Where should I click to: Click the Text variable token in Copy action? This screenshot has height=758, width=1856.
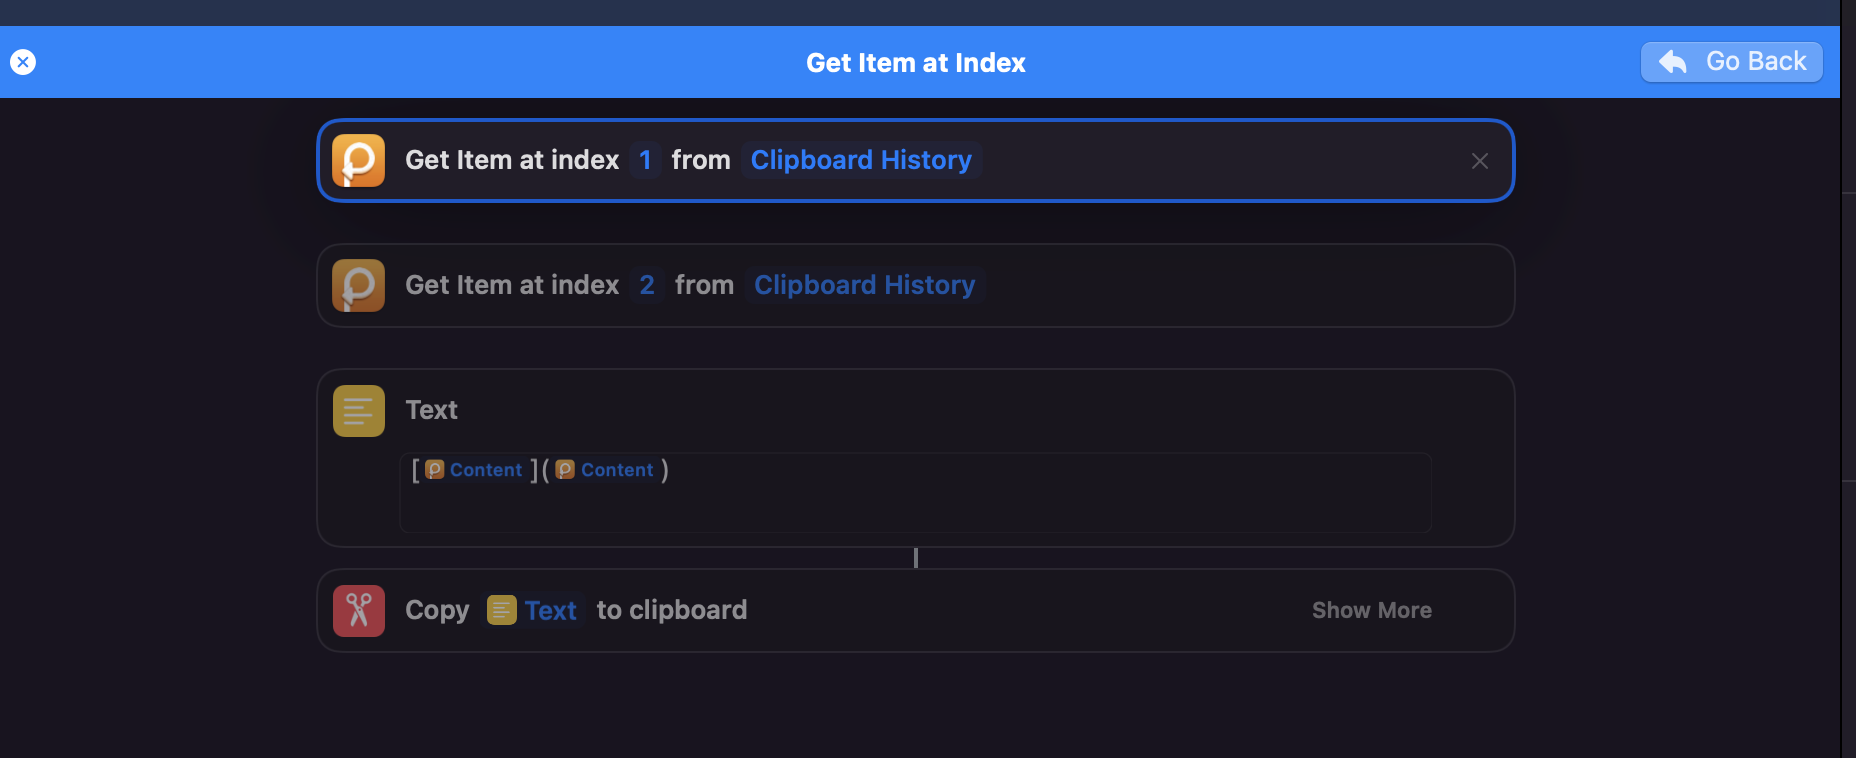tap(550, 610)
